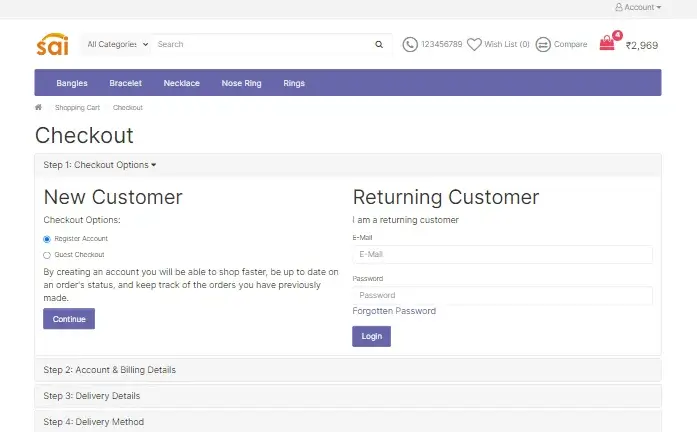Open the Bangles menu category
The width and height of the screenshot is (697, 432).
click(x=72, y=83)
